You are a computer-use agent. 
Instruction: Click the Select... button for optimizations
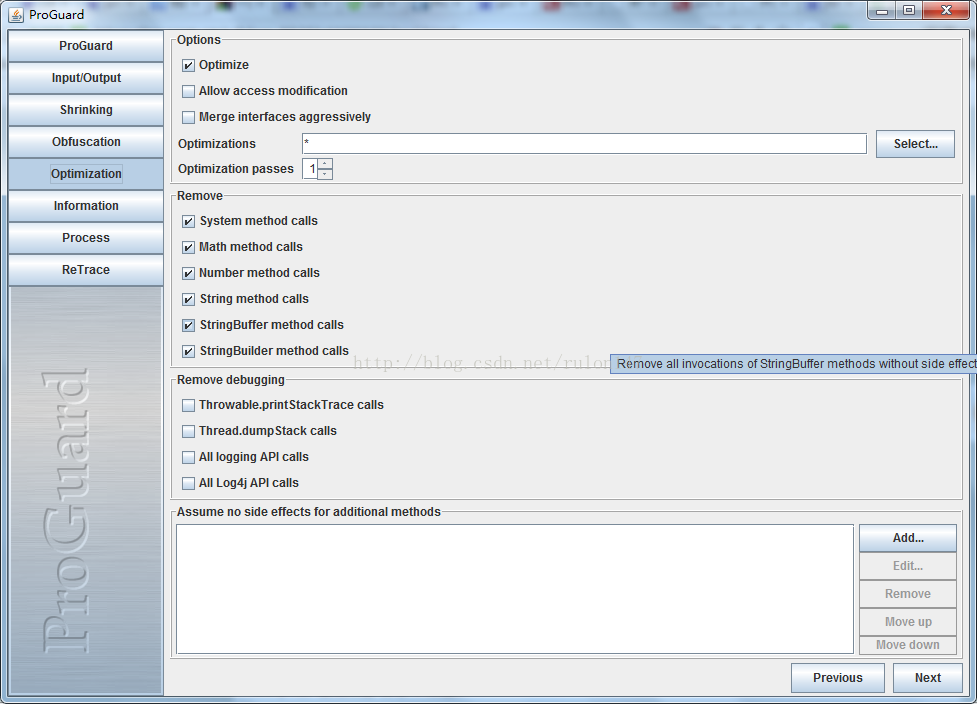point(915,144)
